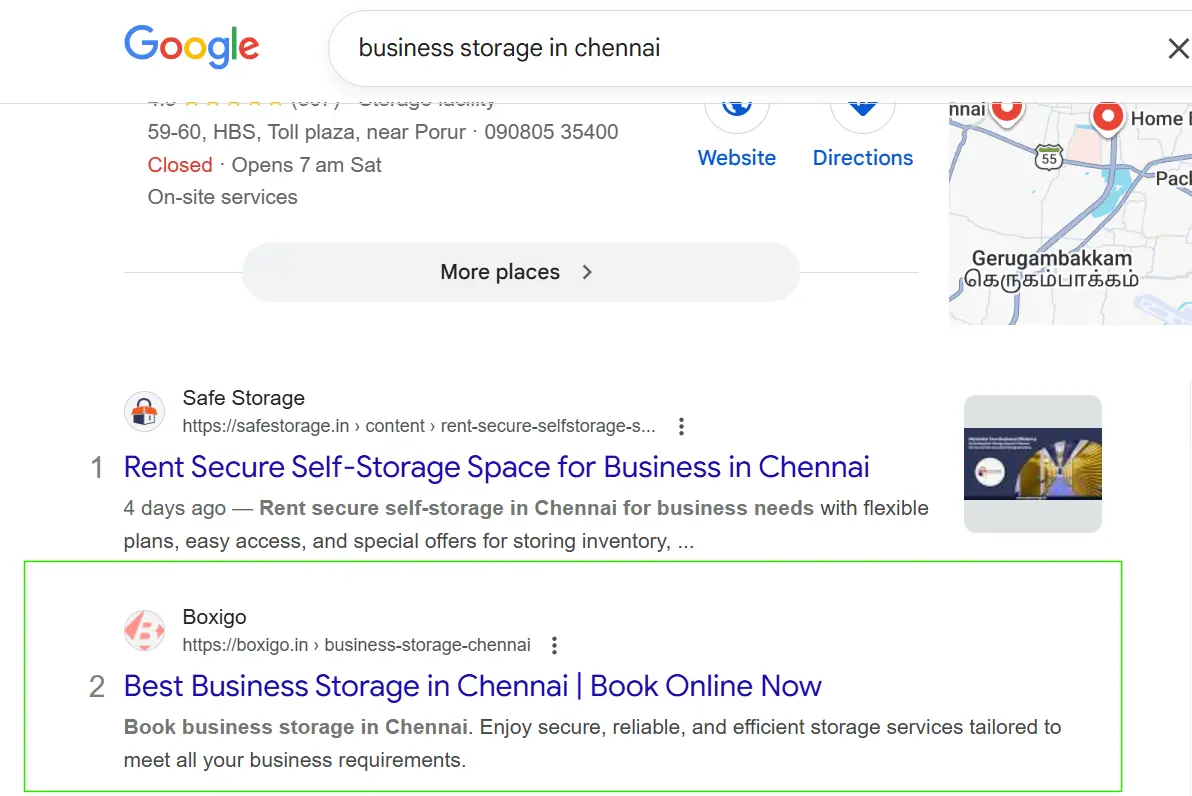Click the Safe Storage result thumbnail image

click(1032, 464)
